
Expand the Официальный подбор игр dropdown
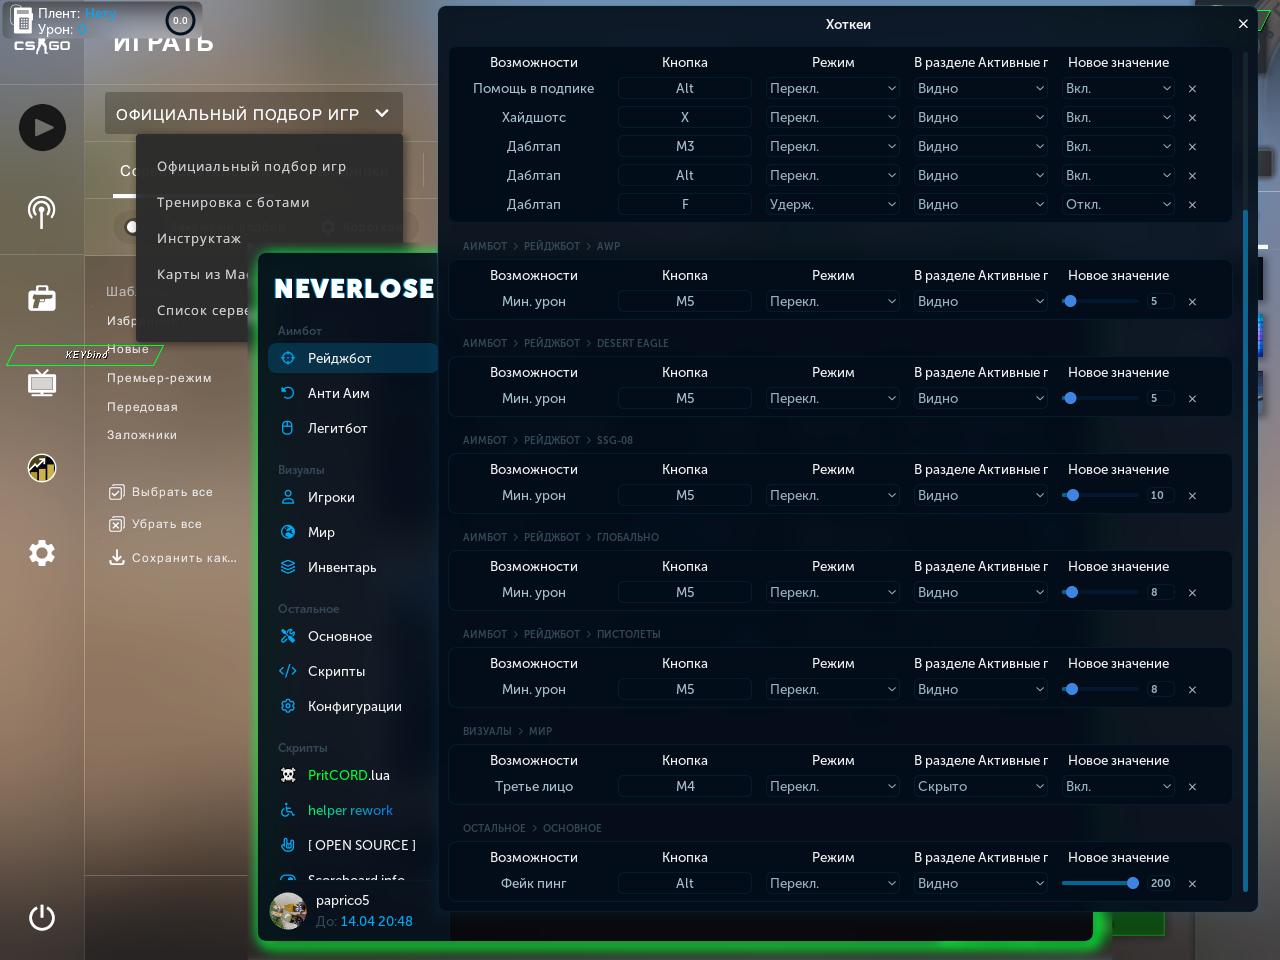coord(252,113)
